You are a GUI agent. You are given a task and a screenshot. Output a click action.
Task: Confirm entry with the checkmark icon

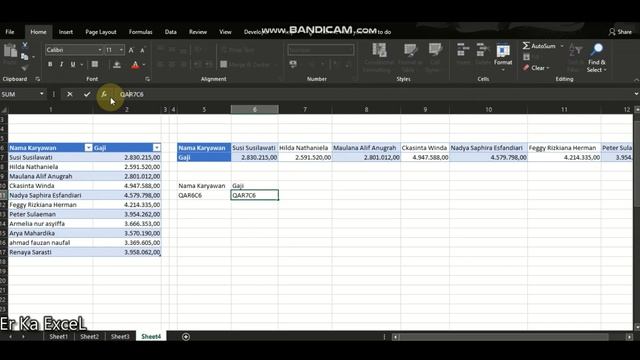pos(87,94)
